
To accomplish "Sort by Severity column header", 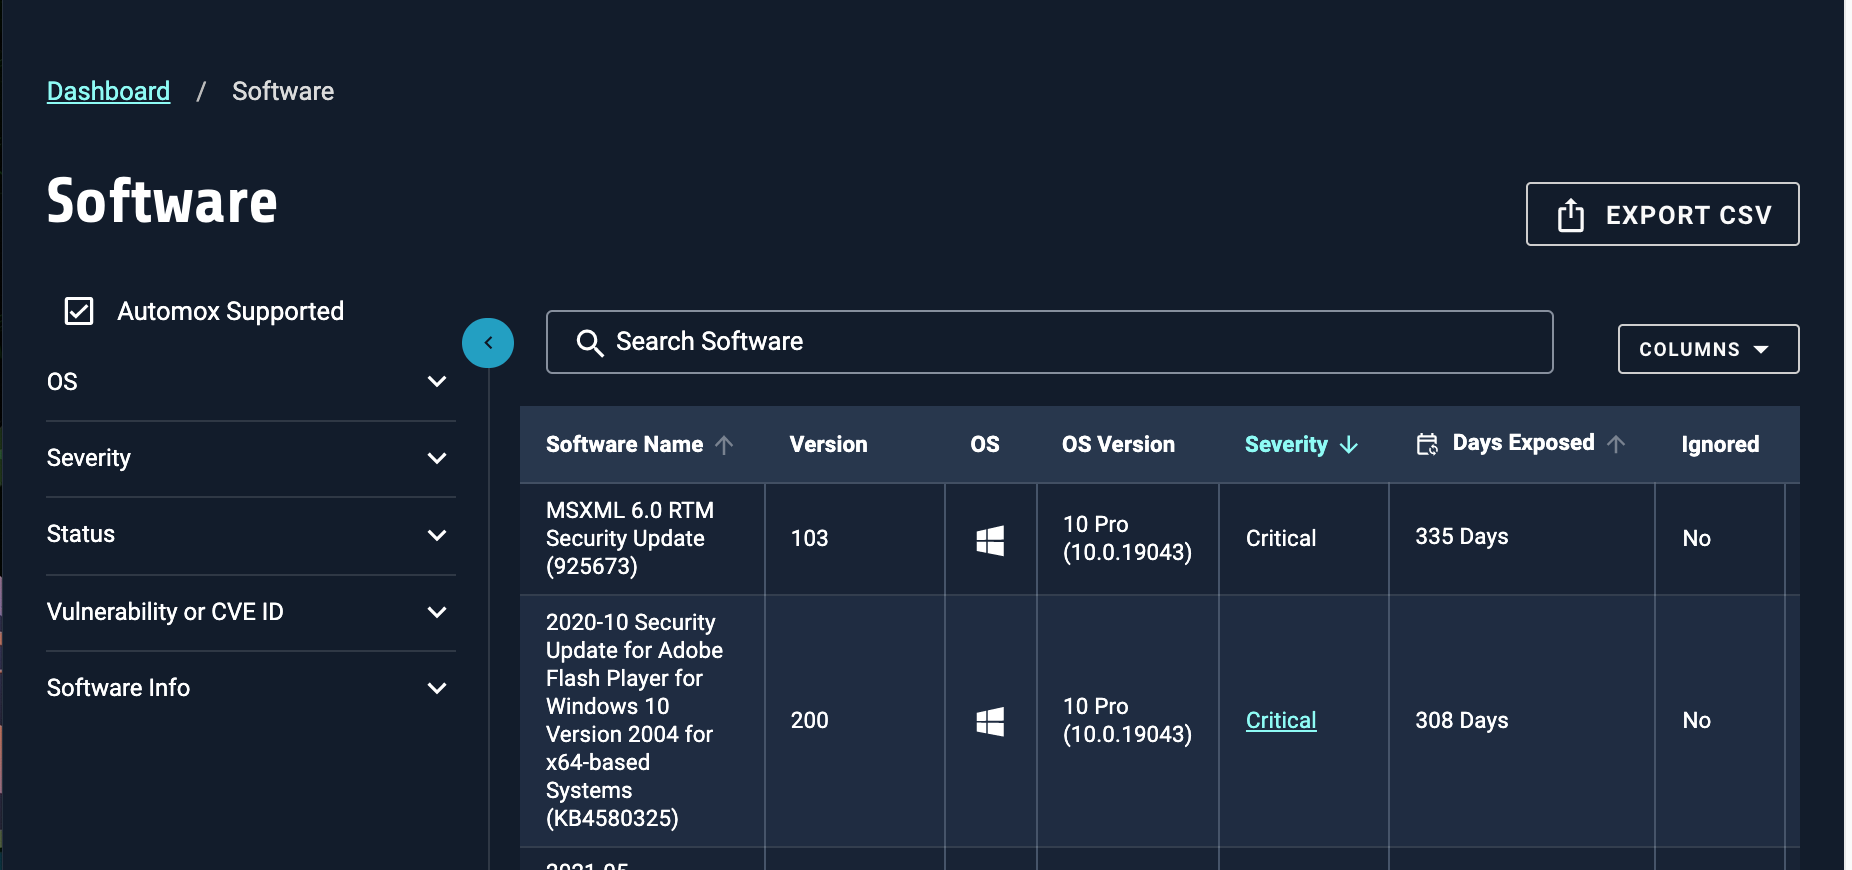I will [1286, 444].
